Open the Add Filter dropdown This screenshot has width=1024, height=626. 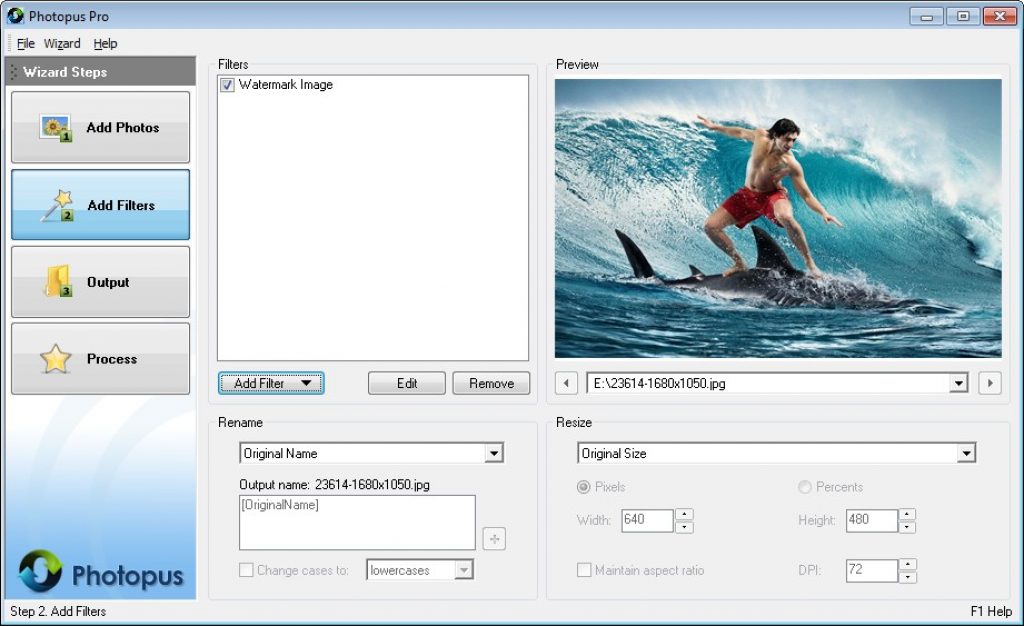[x=271, y=383]
